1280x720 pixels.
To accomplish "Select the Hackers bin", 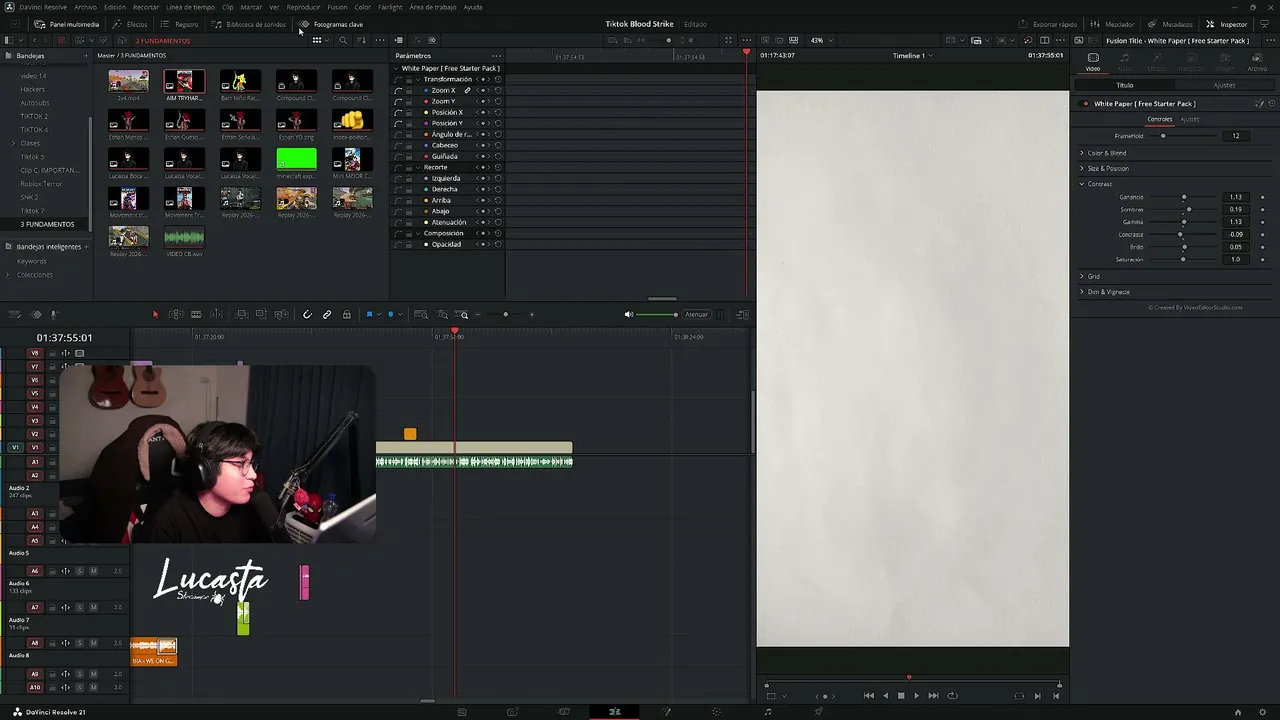I will 33,90.
